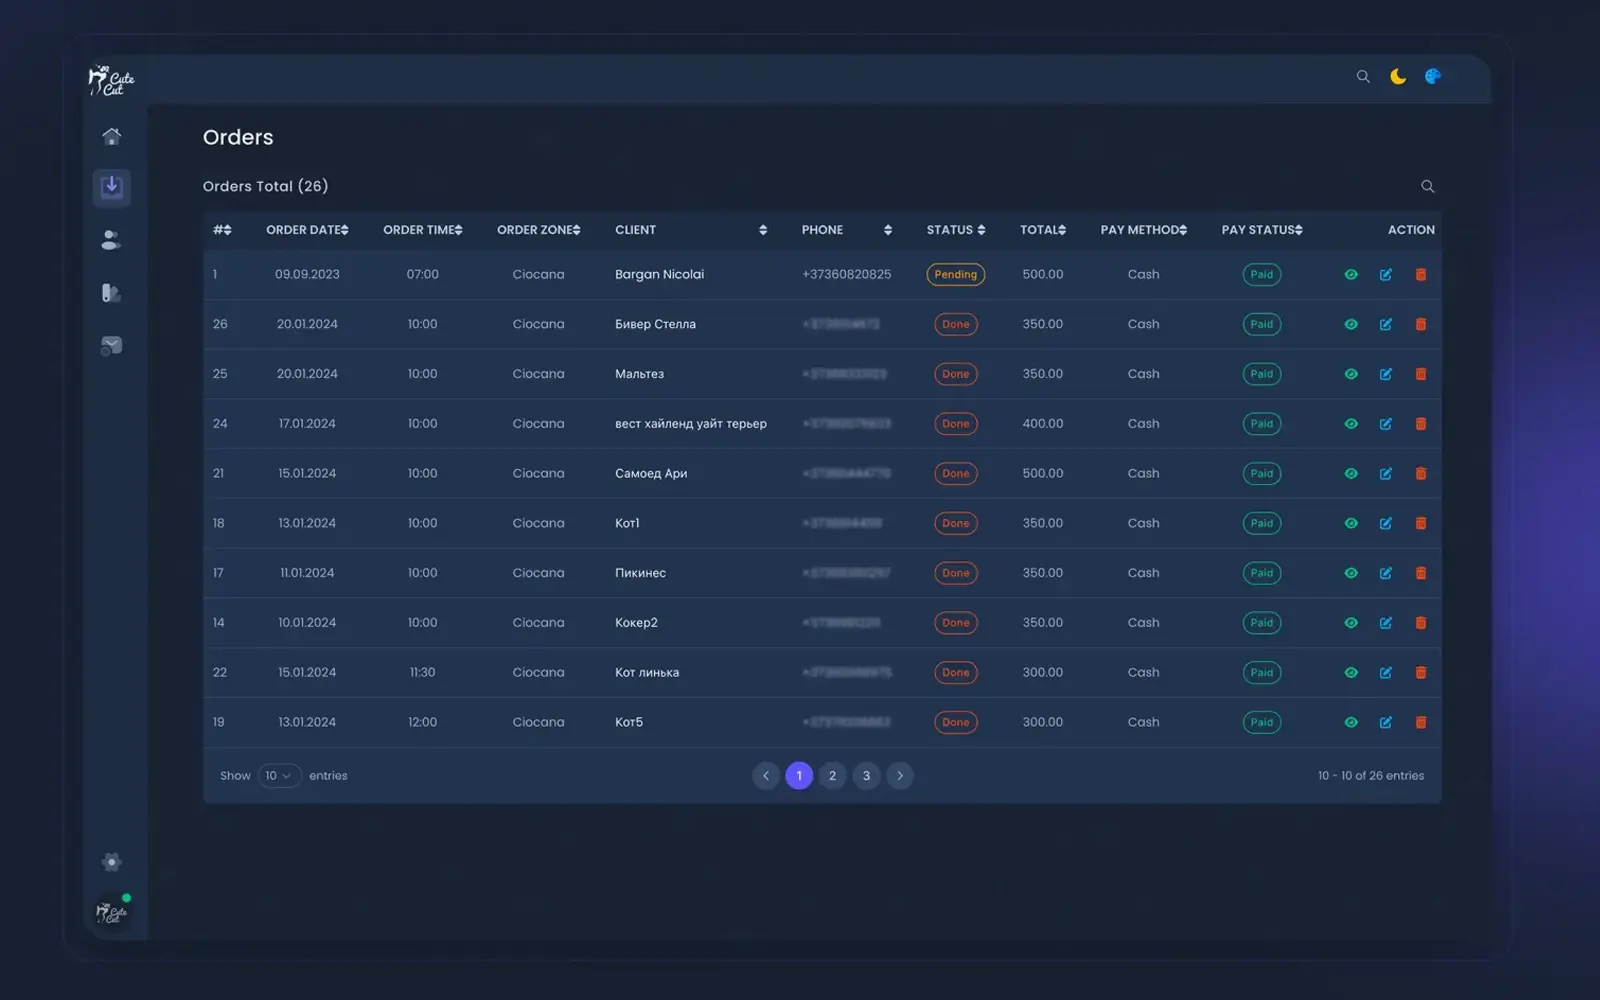Open the user profile avatar at sidebar bottom
The width and height of the screenshot is (1600, 1000).
coord(112,912)
